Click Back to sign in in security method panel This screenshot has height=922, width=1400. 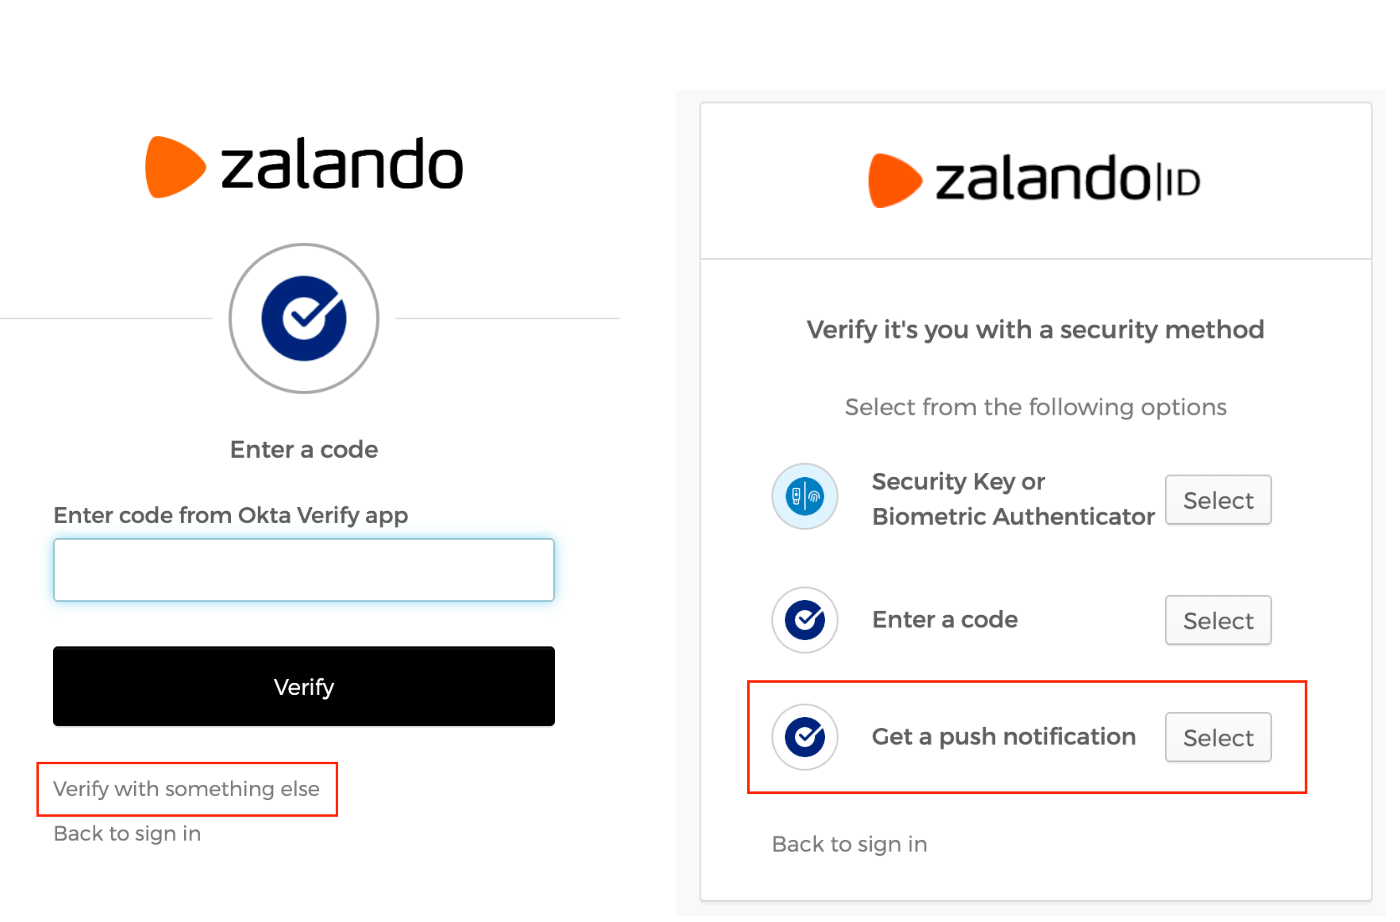pos(850,844)
